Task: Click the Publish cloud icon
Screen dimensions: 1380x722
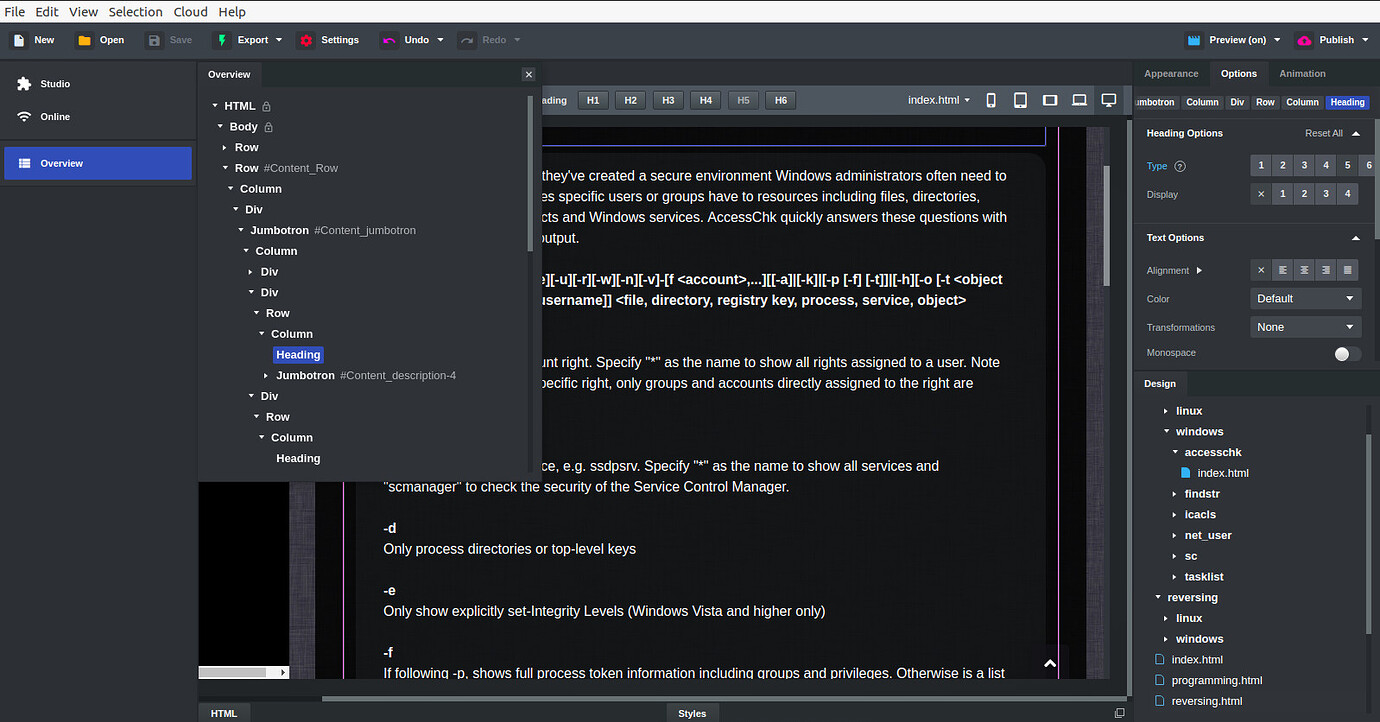Action: [1304, 40]
